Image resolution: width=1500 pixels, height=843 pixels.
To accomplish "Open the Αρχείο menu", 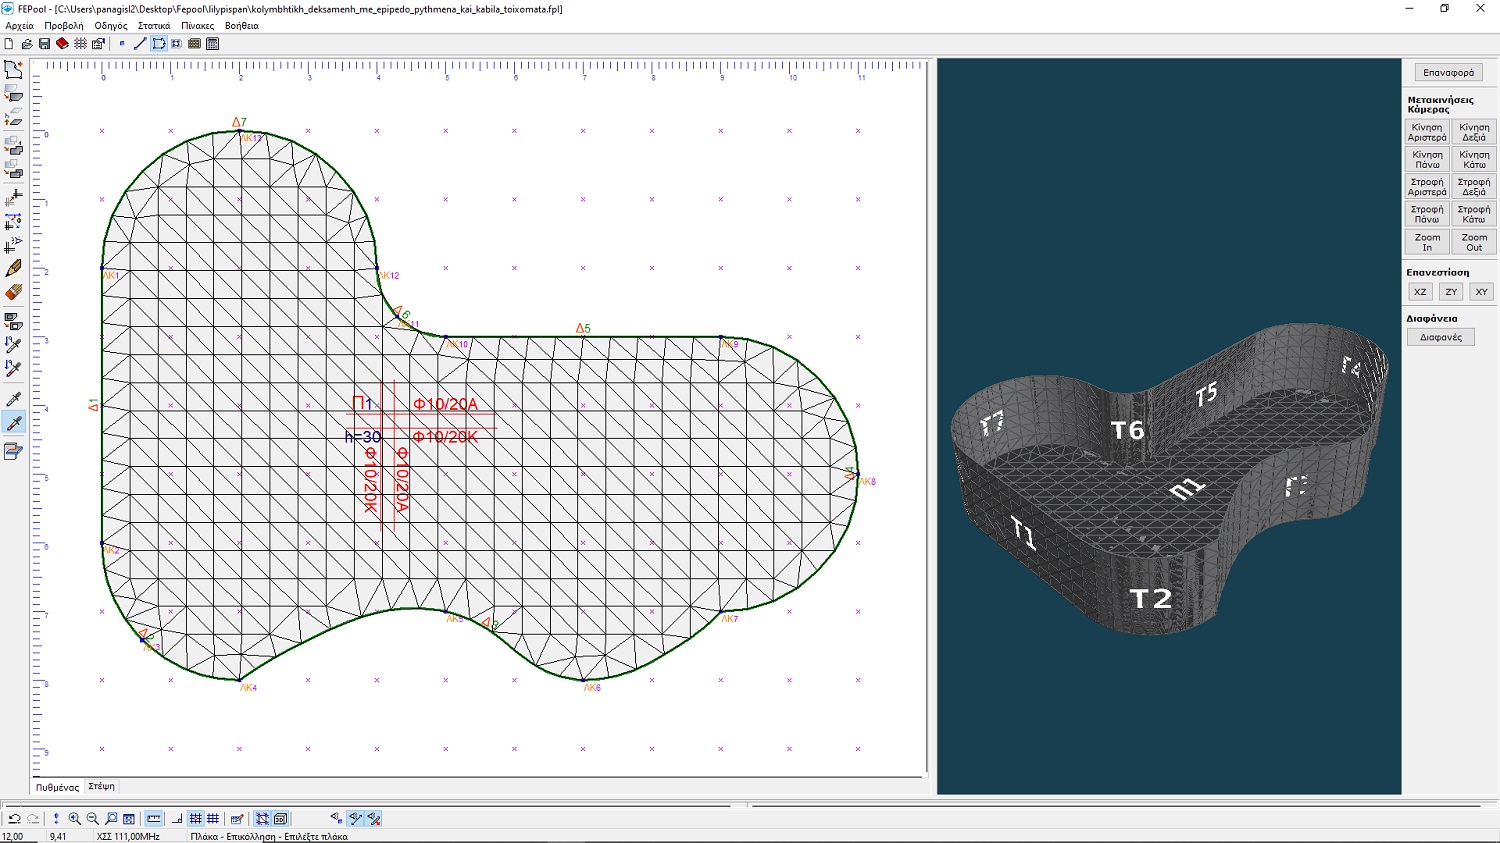I will click(19, 26).
